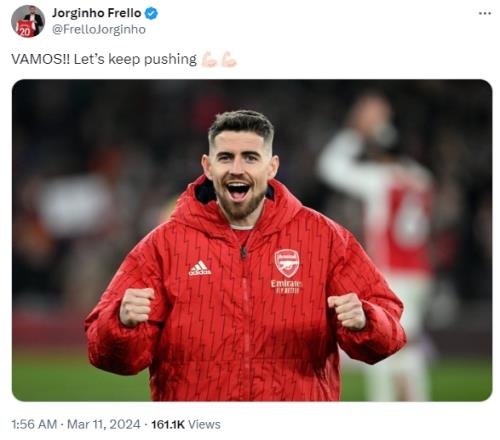This screenshot has height=440, width=500.
Task: Click the blue verified badge
Action: 151,13
